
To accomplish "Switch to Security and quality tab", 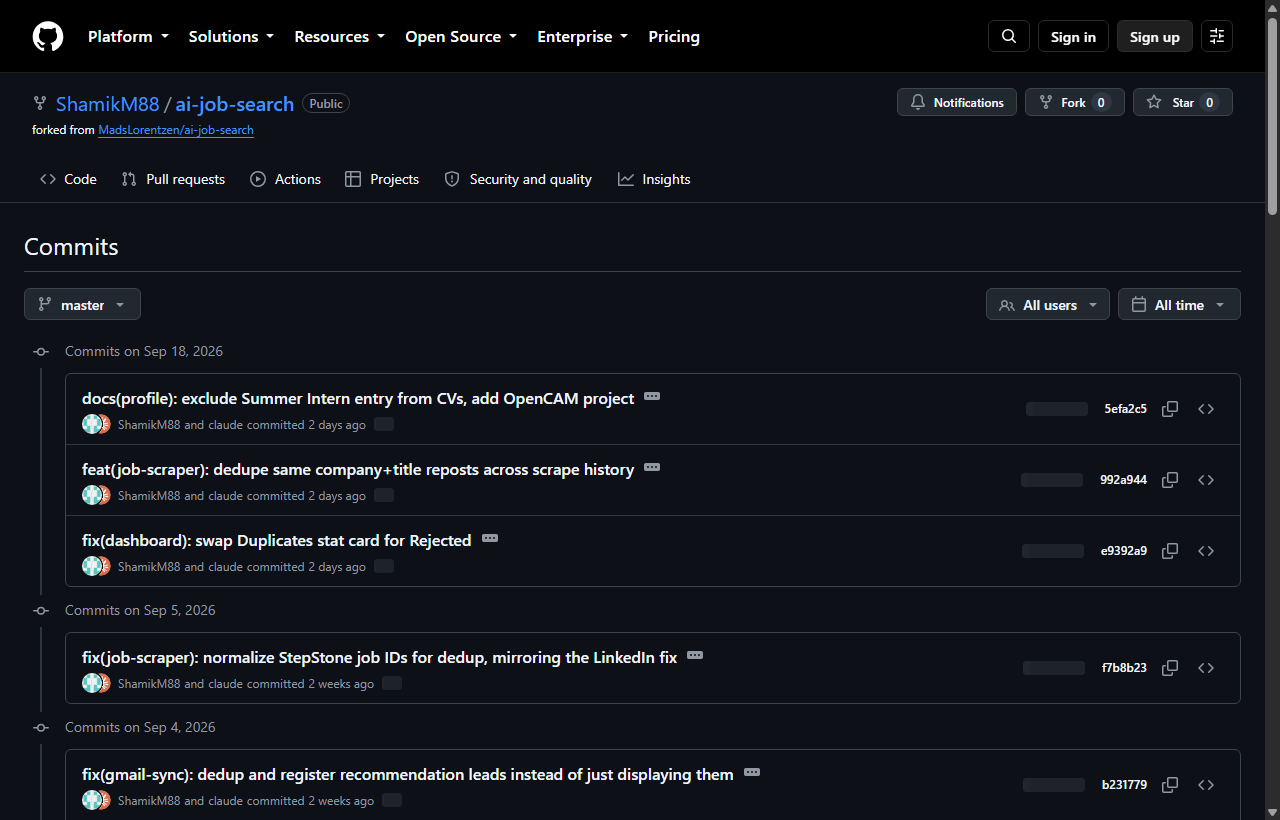I will 518,179.
